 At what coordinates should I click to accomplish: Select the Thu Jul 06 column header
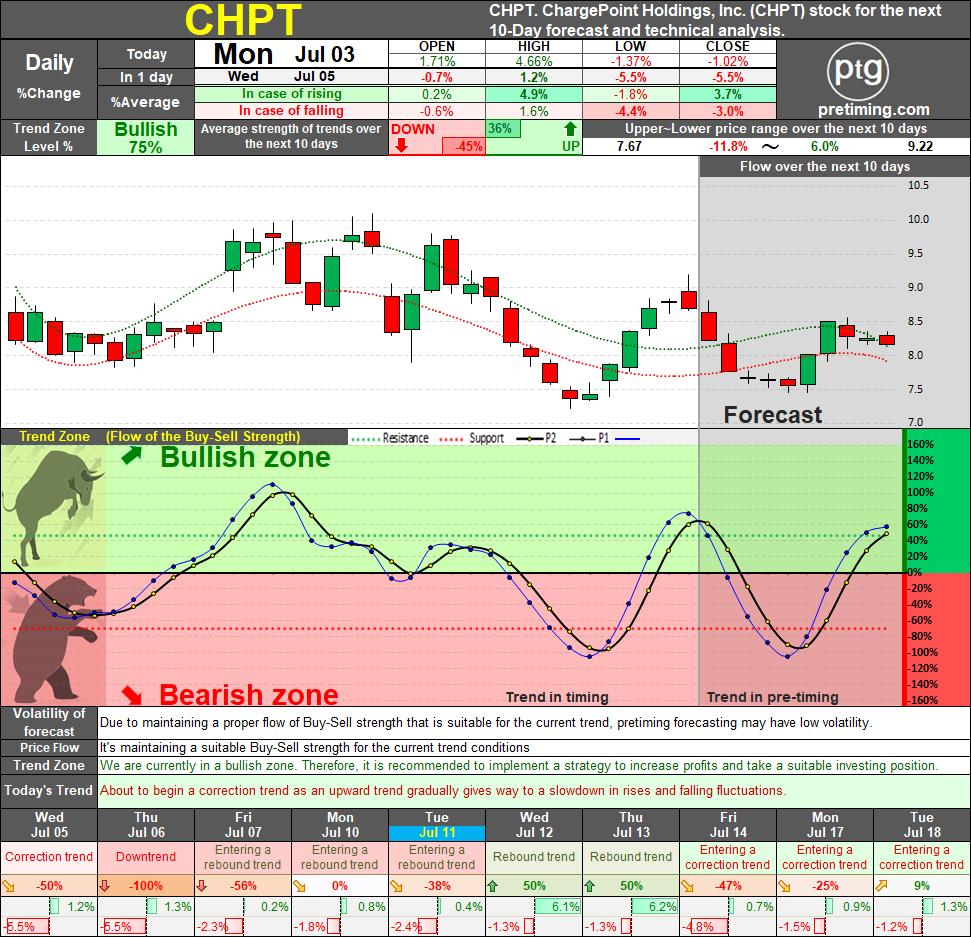click(146, 825)
